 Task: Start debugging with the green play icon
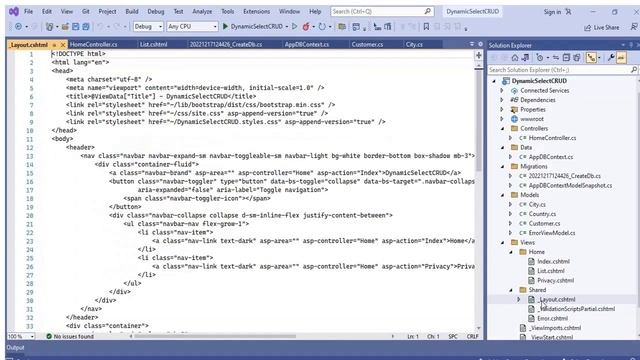click(x=225, y=27)
